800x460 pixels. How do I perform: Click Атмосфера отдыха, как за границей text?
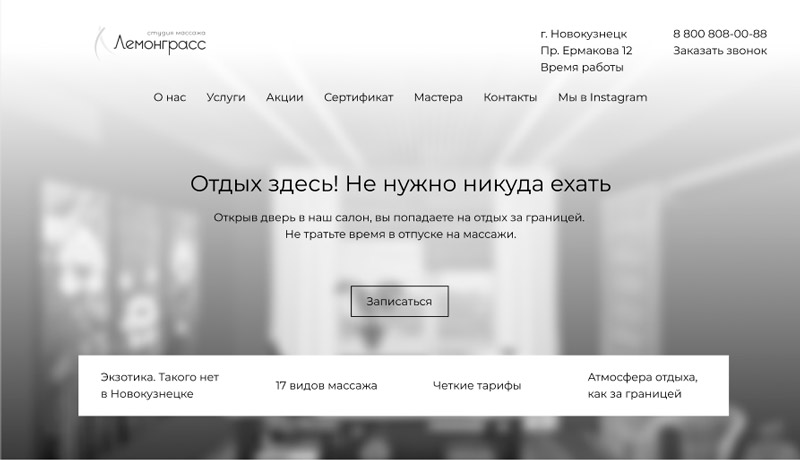tap(642, 386)
